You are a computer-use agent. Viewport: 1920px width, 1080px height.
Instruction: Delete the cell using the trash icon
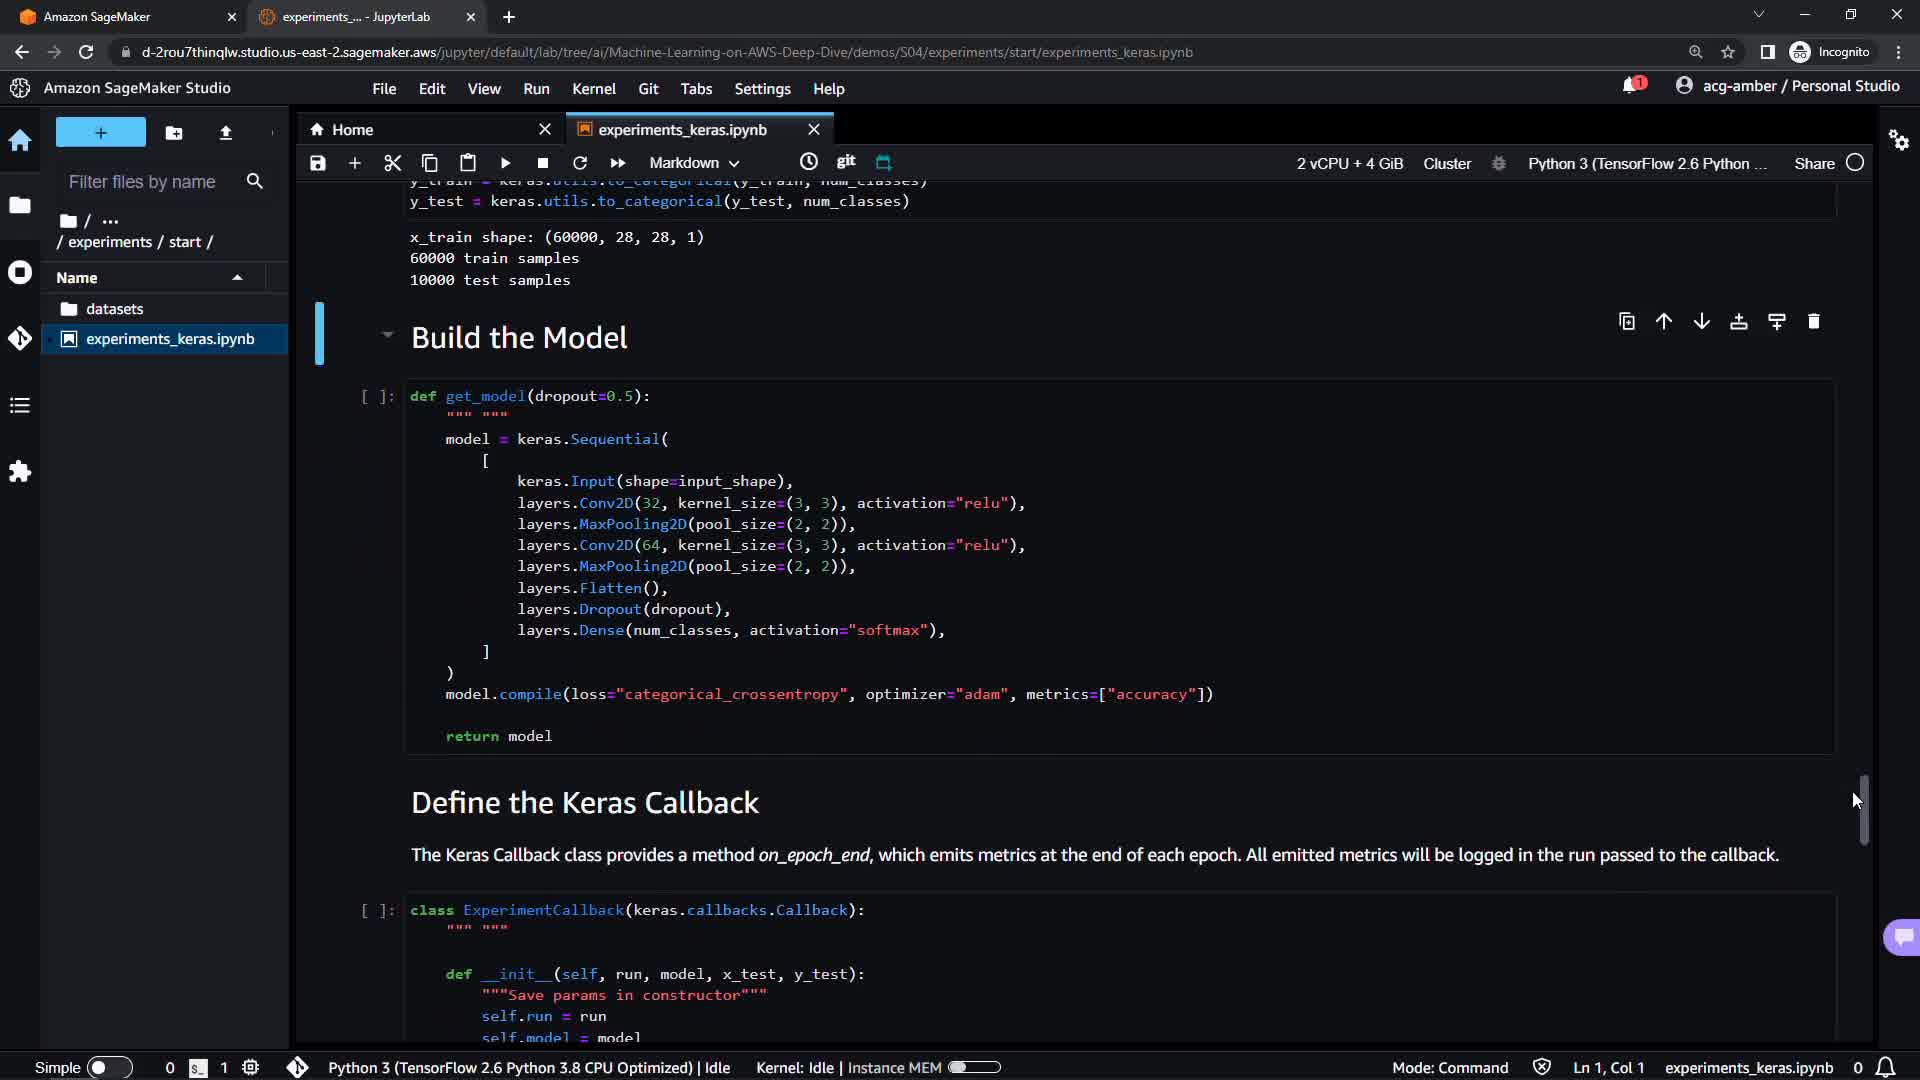click(1813, 322)
